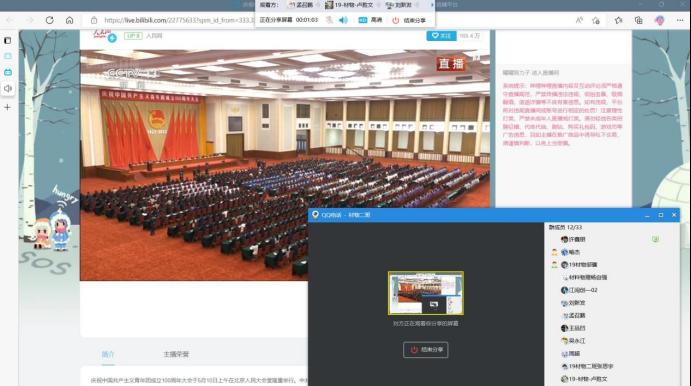Viewport: 691px width, 386px height.
Task: Mute the speaker in sharing toolbar
Action: [343, 20]
